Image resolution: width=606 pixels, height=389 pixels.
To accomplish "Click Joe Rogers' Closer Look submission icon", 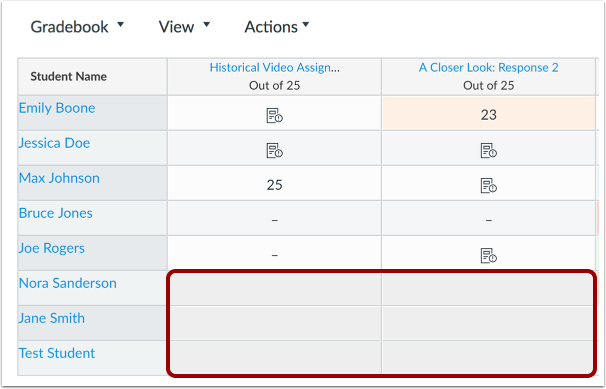I will (x=489, y=255).
